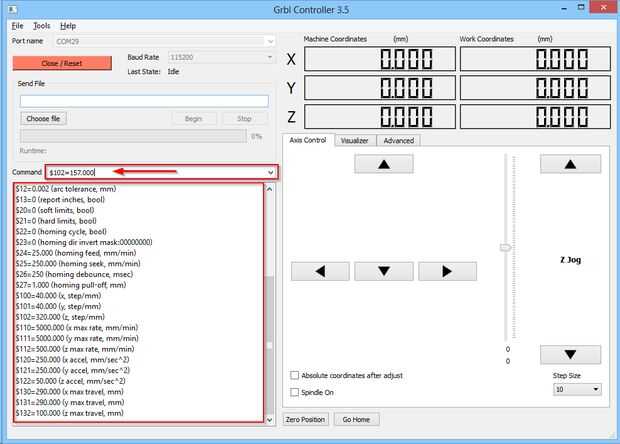This screenshot has width=620, height=444.
Task: Expand the Command history dropdown arrow
Action: [270, 172]
